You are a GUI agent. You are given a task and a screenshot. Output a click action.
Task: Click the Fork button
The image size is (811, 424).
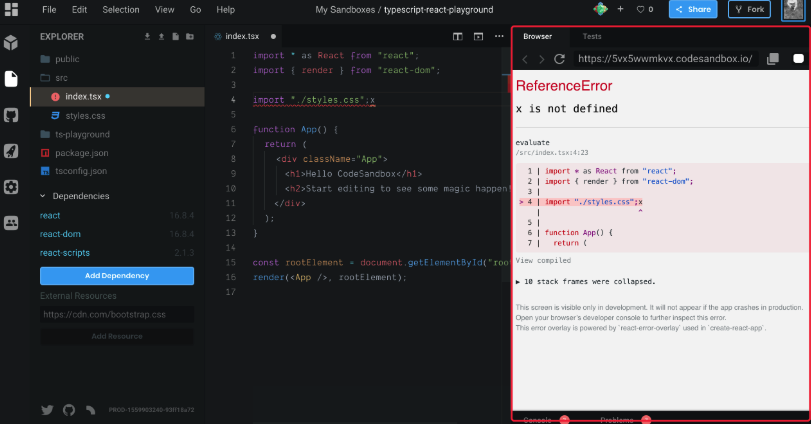point(749,9)
